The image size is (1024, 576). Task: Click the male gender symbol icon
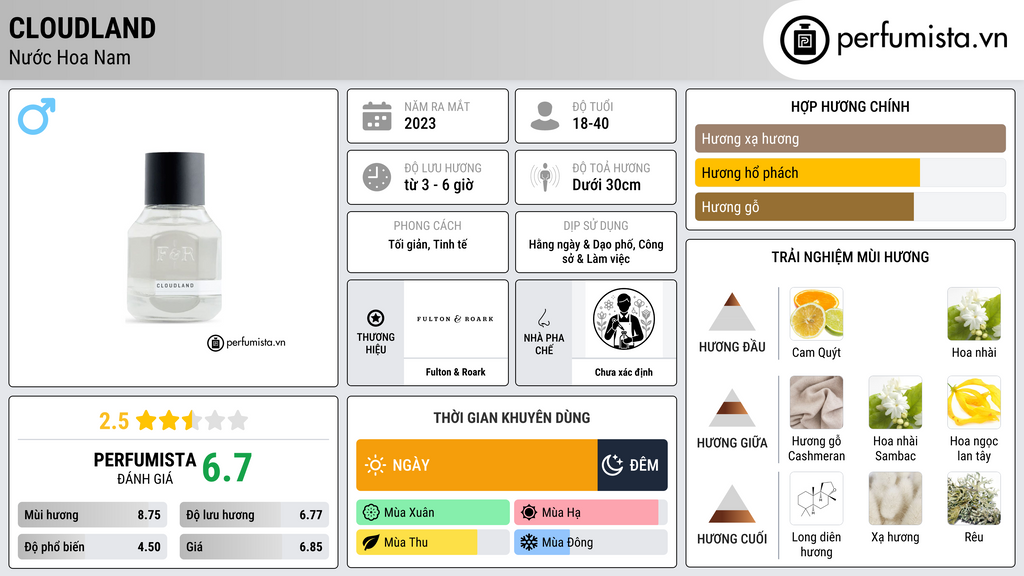pyautogui.click(x=37, y=116)
